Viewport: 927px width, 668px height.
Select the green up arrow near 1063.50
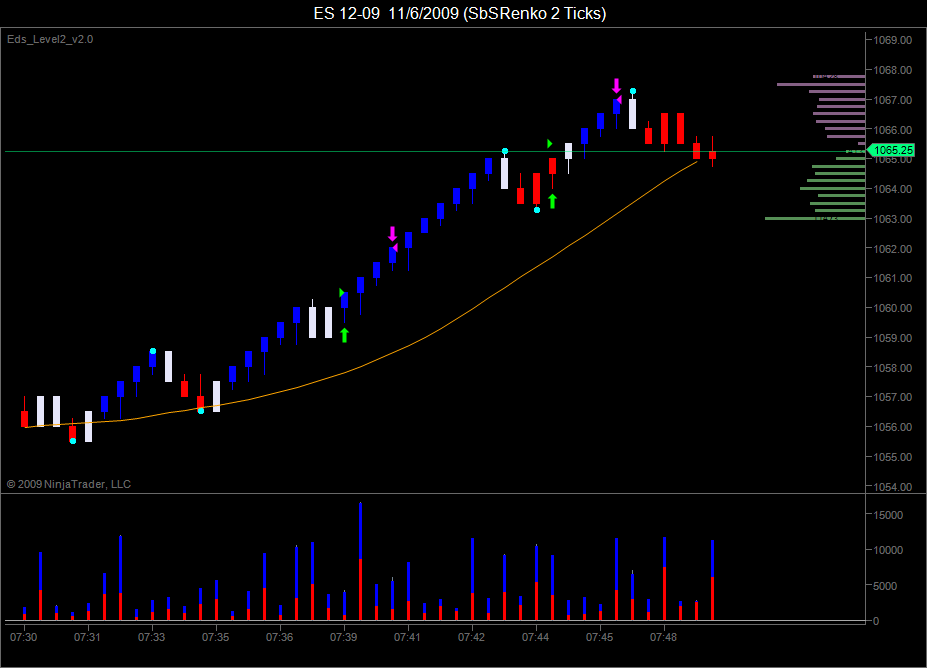tap(552, 201)
